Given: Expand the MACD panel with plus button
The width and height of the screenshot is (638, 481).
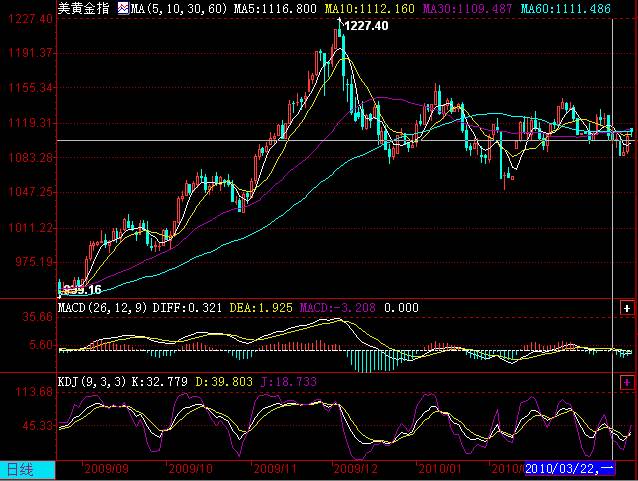Looking at the screenshot, I should coord(627,308).
